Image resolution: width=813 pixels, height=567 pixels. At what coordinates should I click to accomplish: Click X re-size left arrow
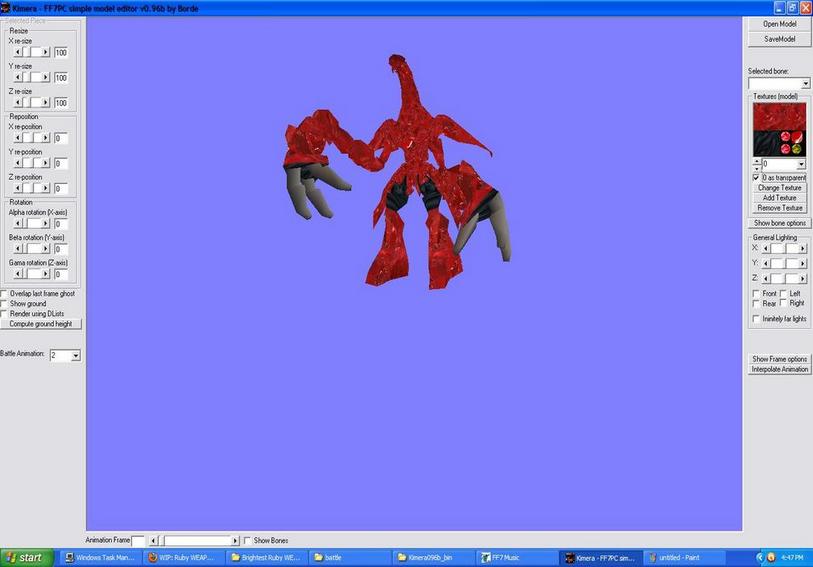18,52
